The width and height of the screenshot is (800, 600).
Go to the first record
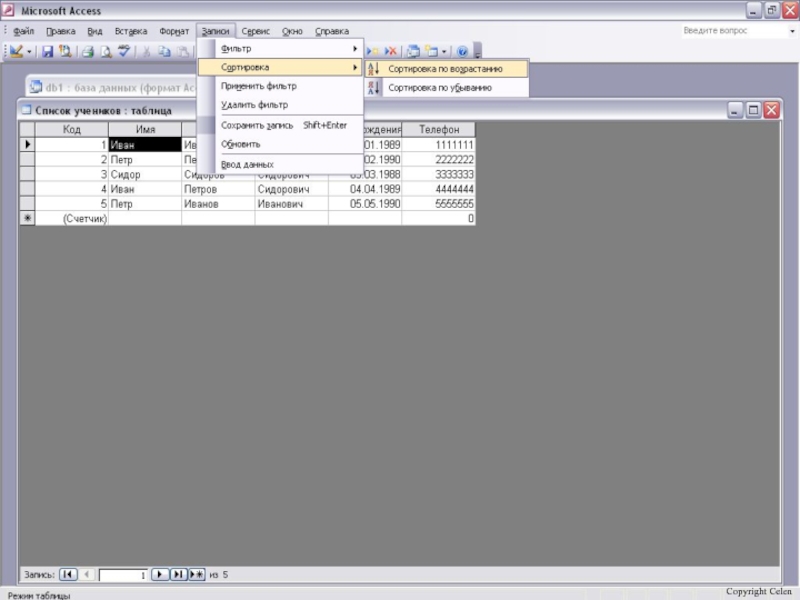pos(68,575)
